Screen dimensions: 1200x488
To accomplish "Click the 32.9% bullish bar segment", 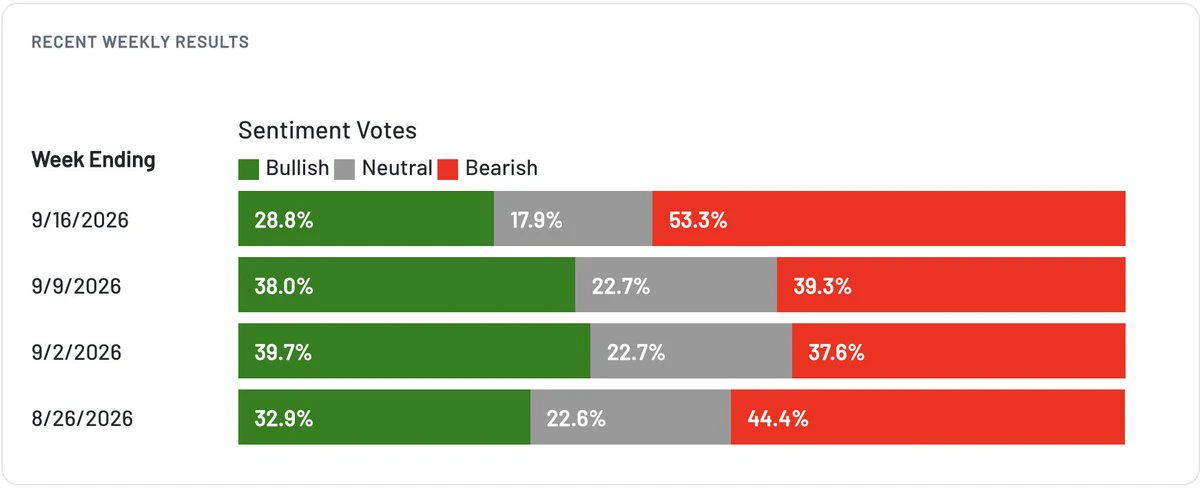I will [x=384, y=417].
